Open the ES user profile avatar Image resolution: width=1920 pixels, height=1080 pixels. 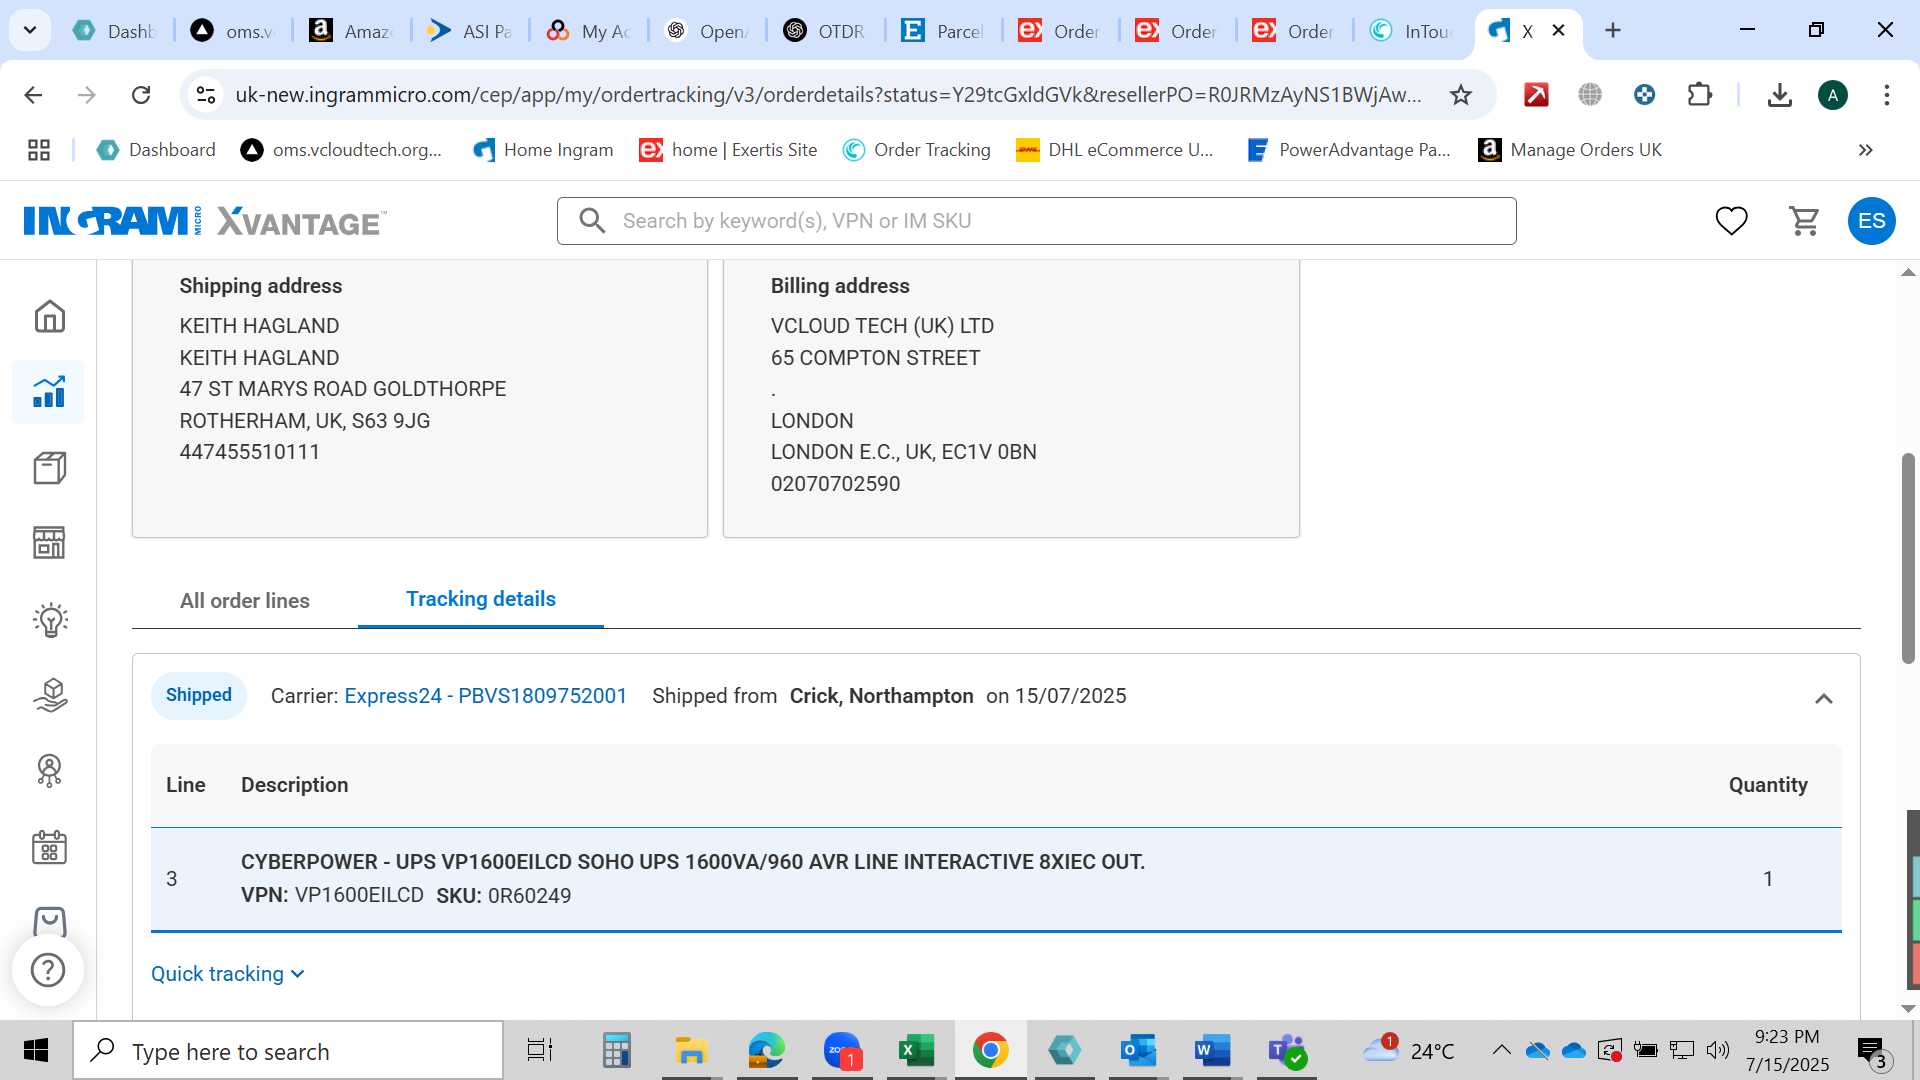1871,221
